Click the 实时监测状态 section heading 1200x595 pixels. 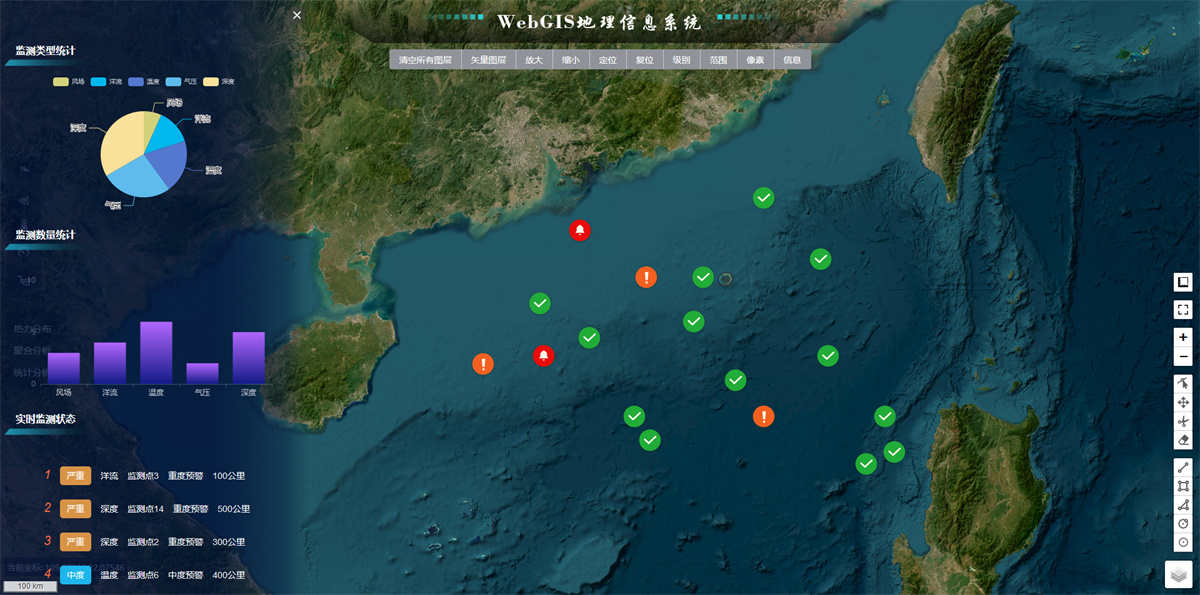pos(45,419)
